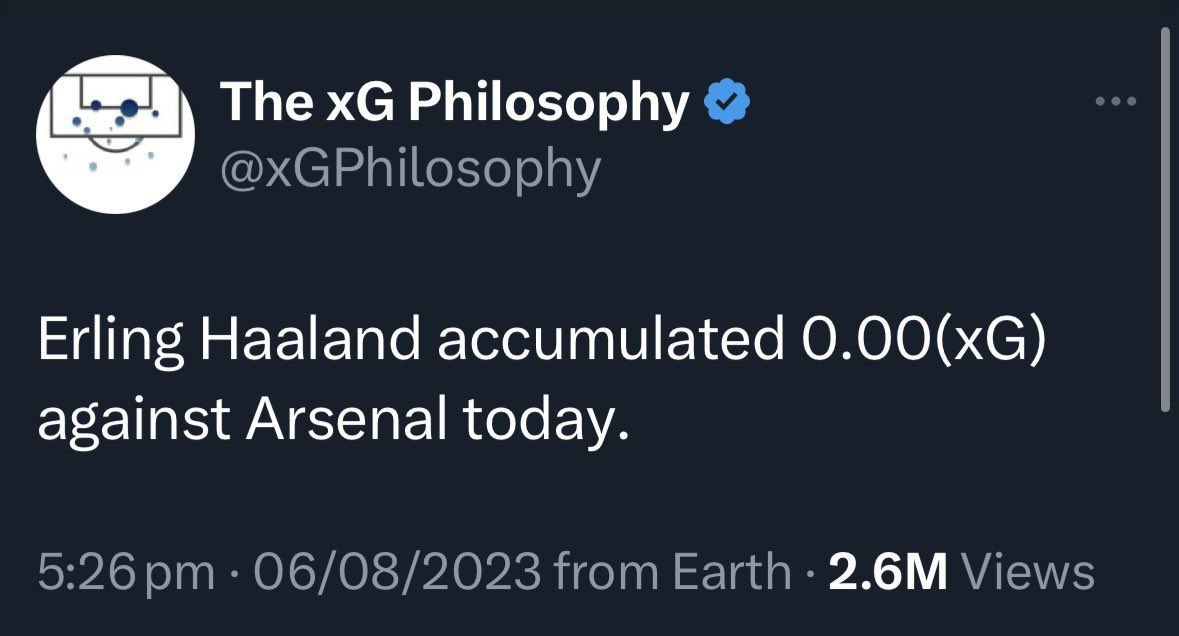Click the blue verified checkmark badge
The image size is (1179, 636).
coord(728,103)
